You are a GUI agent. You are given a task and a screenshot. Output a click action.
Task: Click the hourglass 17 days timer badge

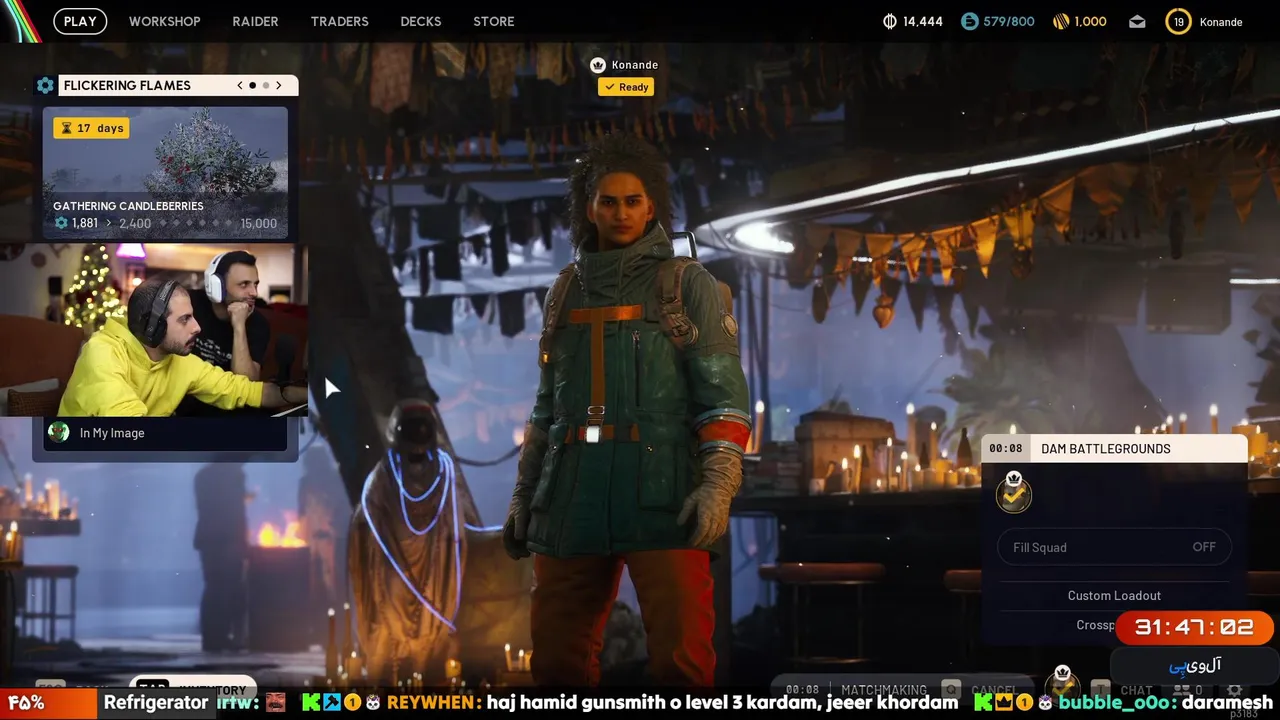91,128
